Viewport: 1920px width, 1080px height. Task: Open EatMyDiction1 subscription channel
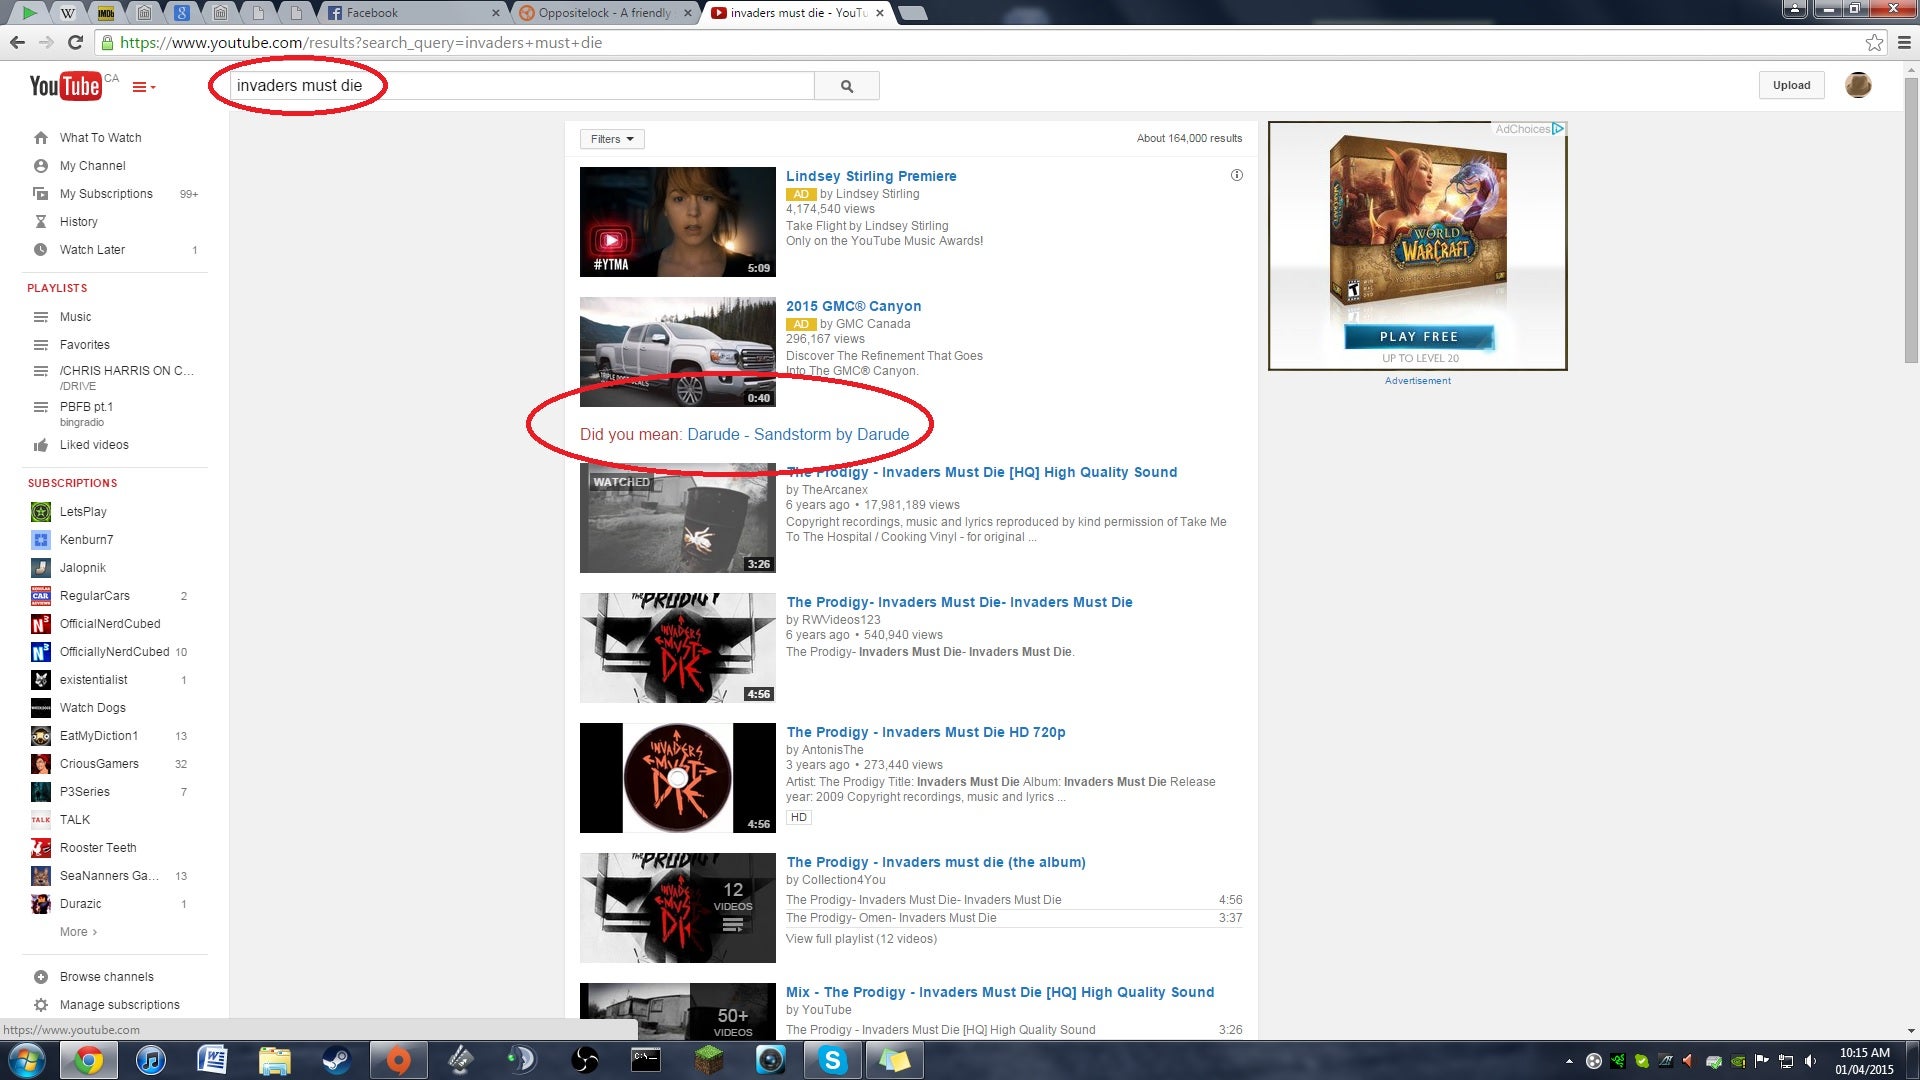(x=98, y=736)
